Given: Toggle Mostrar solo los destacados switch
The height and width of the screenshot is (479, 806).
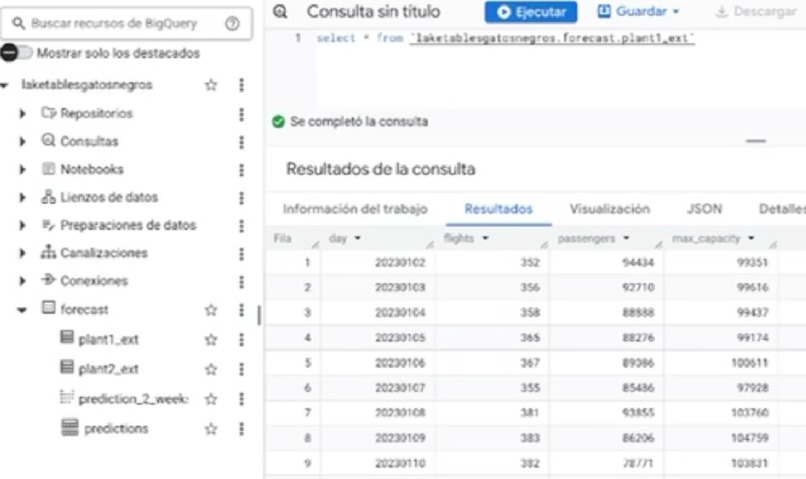Looking at the screenshot, I should click(16, 52).
